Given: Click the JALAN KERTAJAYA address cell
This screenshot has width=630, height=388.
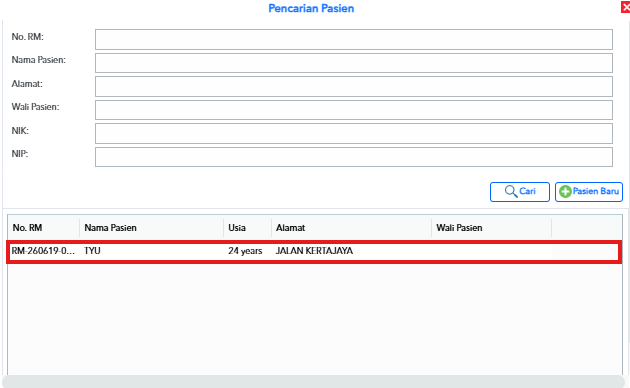Looking at the screenshot, I should 314,251.
